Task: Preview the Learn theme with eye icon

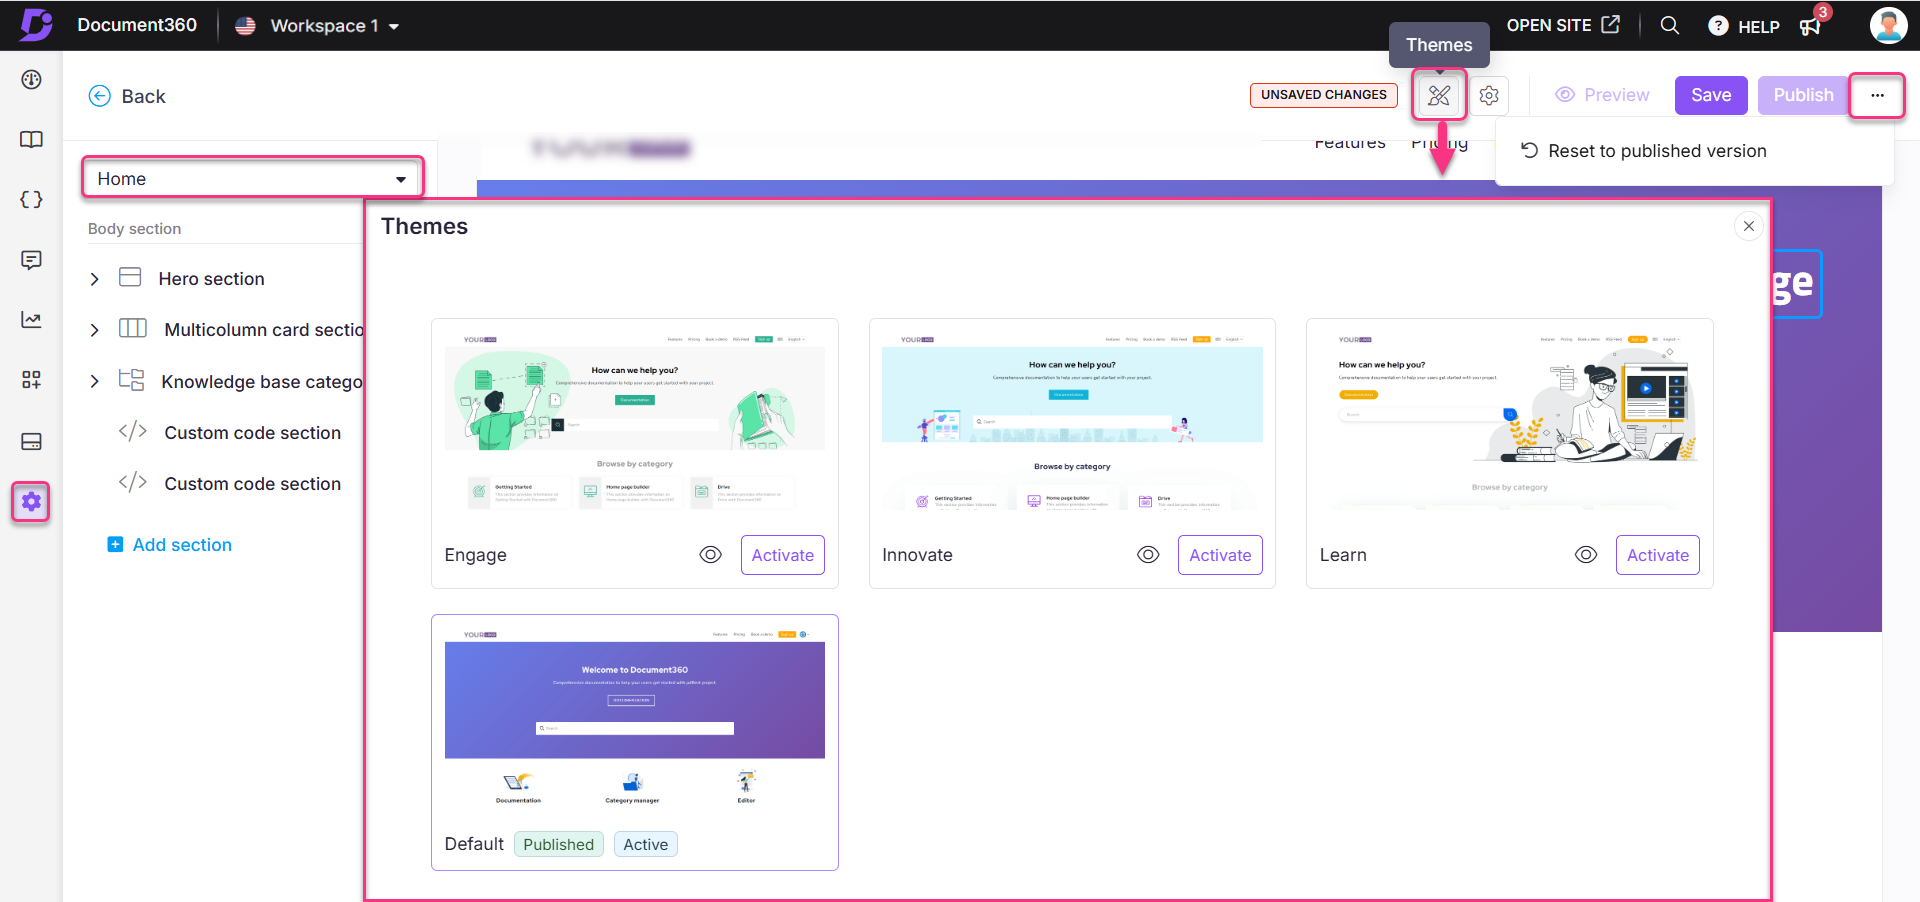Action: (1586, 555)
